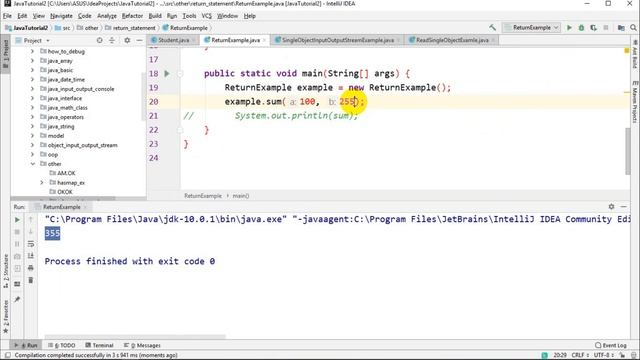Viewport: 640px width, 360px height.
Task: Click the vertical Project side tab
Action: (x=5, y=54)
